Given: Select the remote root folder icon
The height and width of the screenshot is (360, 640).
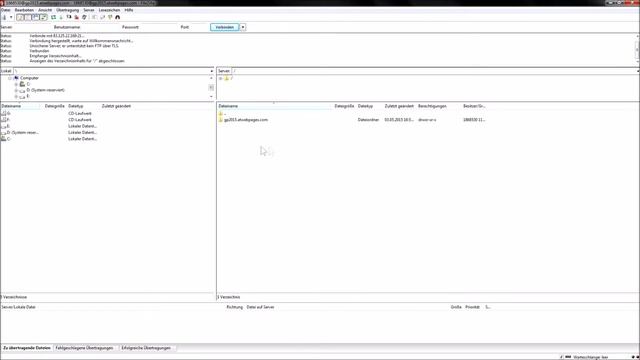Looking at the screenshot, I should point(227,78).
